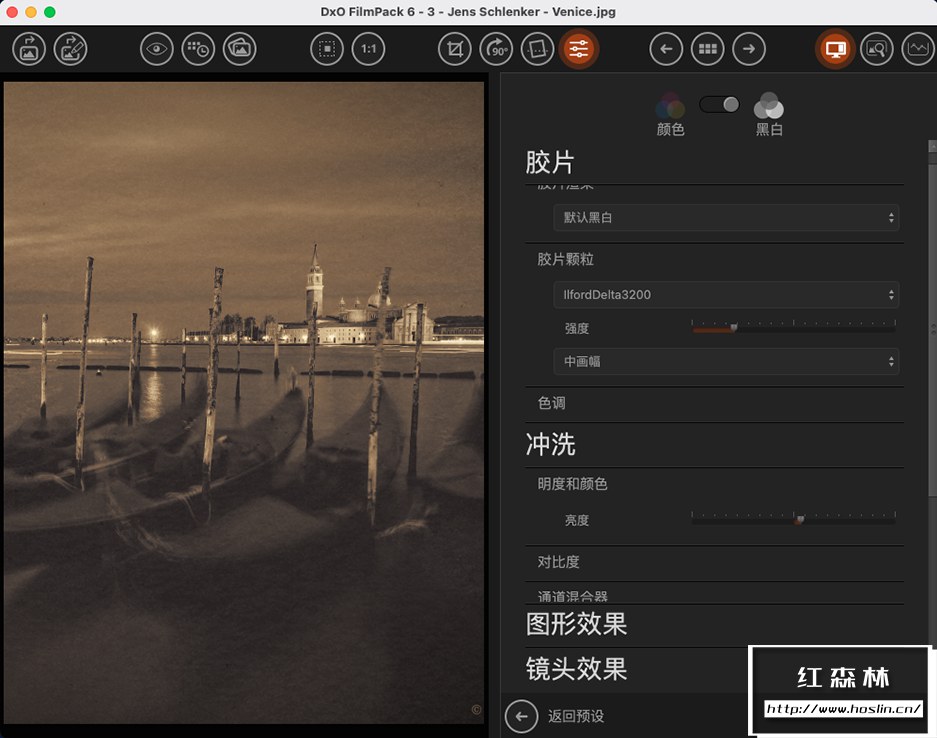937x738 pixels.
Task: Switch to 1:1 zoom view
Action: point(368,48)
